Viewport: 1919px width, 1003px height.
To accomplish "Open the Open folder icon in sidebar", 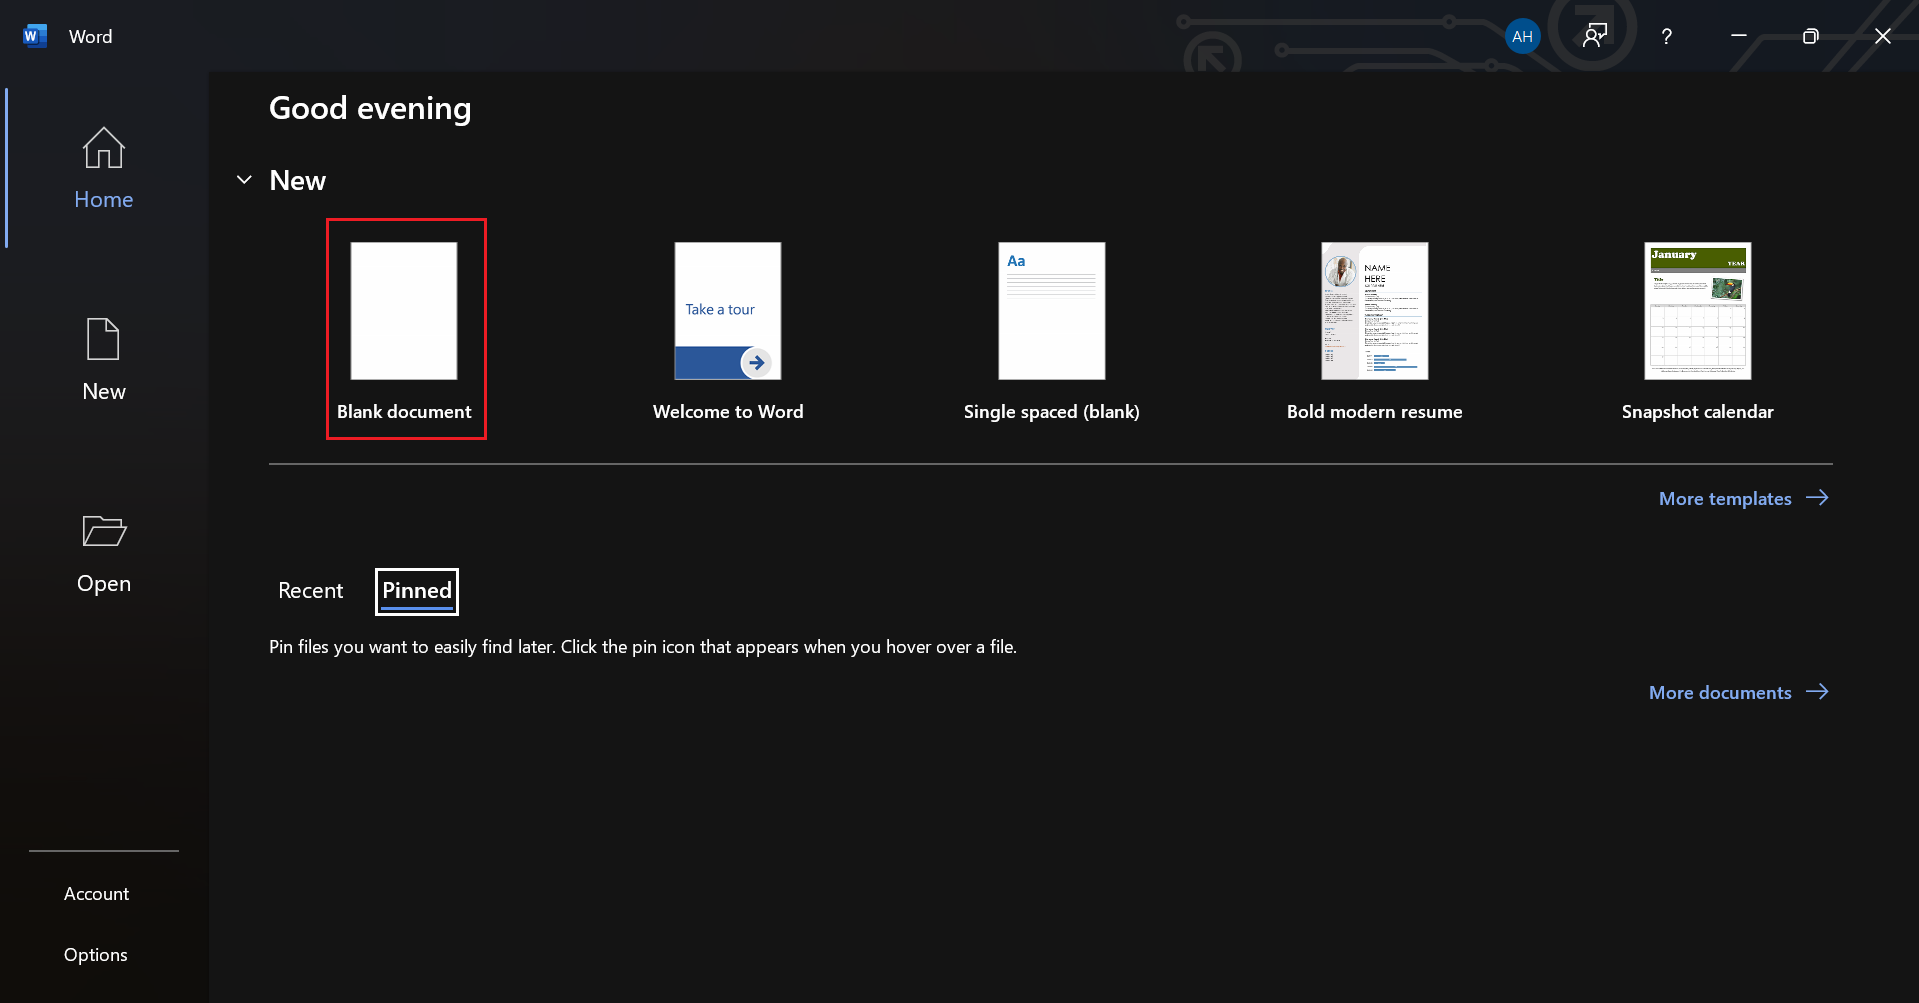I will click(104, 530).
